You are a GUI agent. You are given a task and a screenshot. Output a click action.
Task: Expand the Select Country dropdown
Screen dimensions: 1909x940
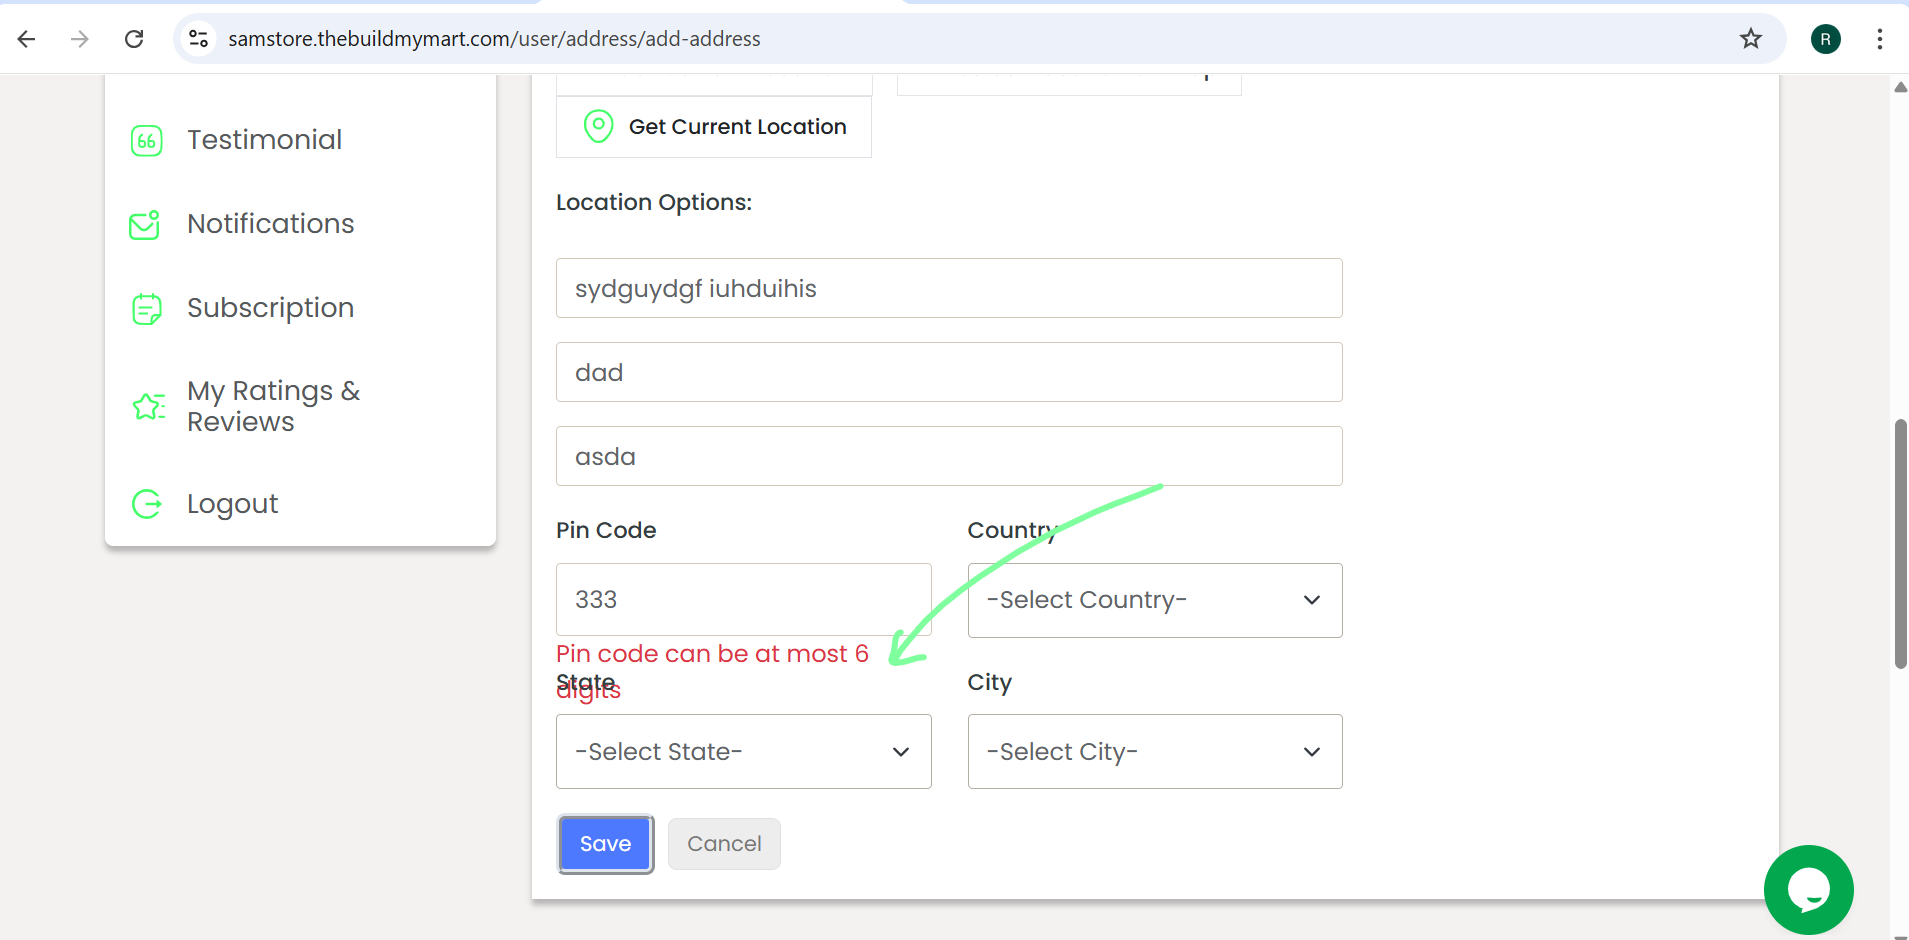(x=1155, y=600)
